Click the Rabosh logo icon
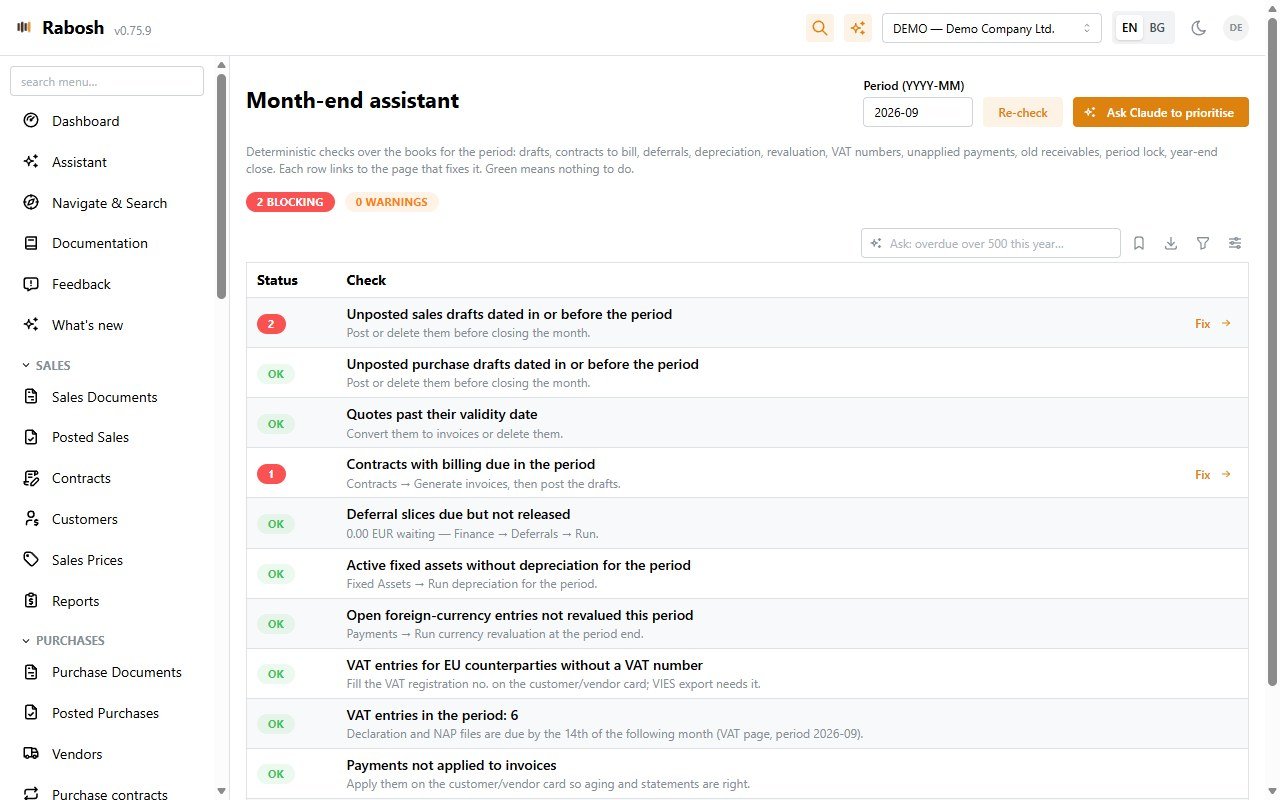Screen dimensions: 1280x800 24,28
